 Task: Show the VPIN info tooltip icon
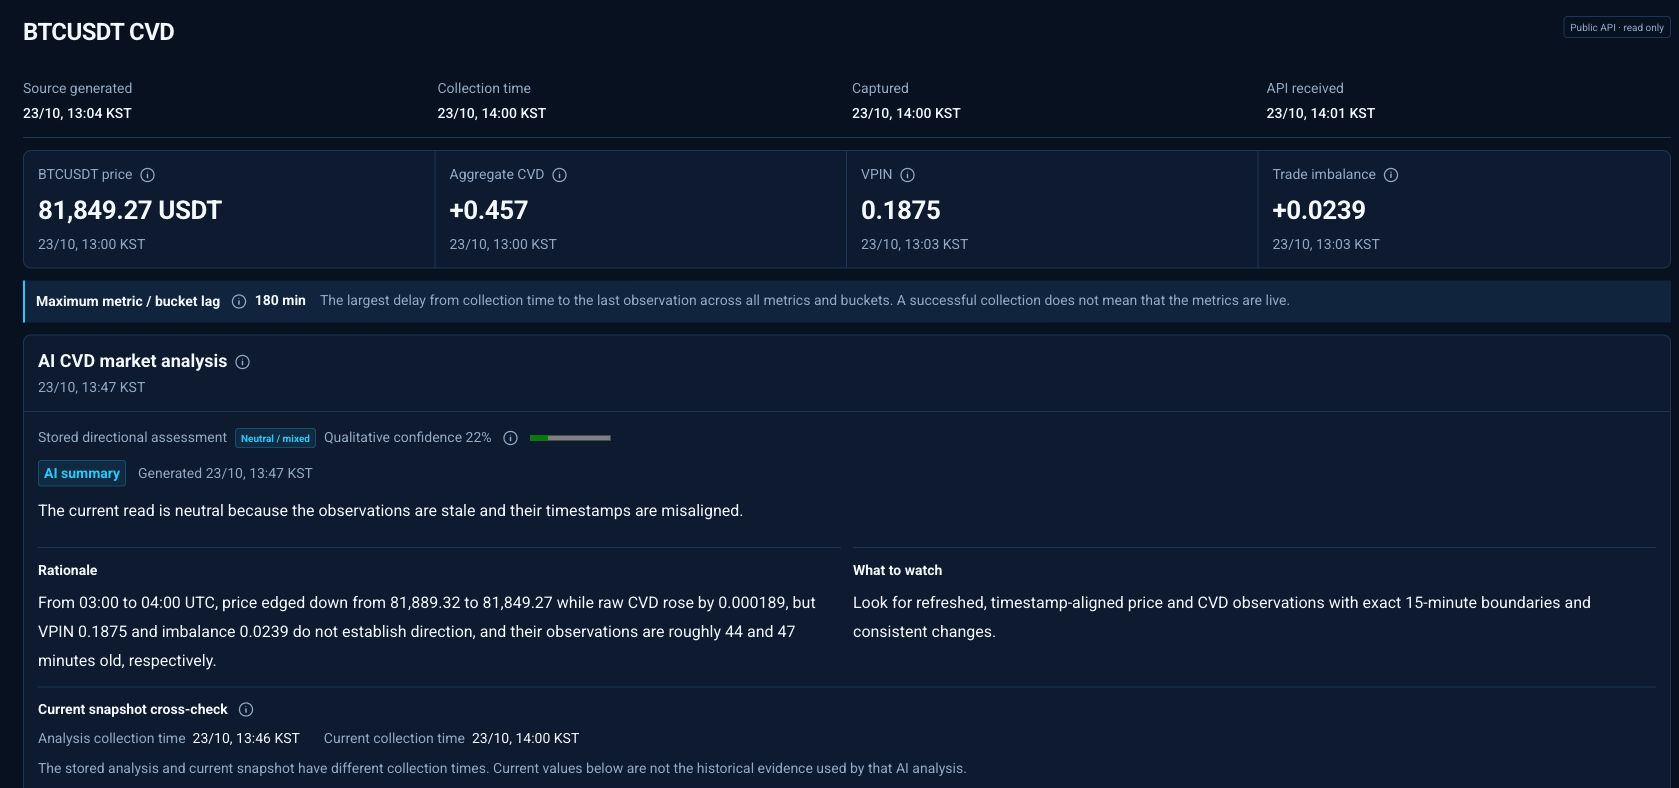[908, 175]
